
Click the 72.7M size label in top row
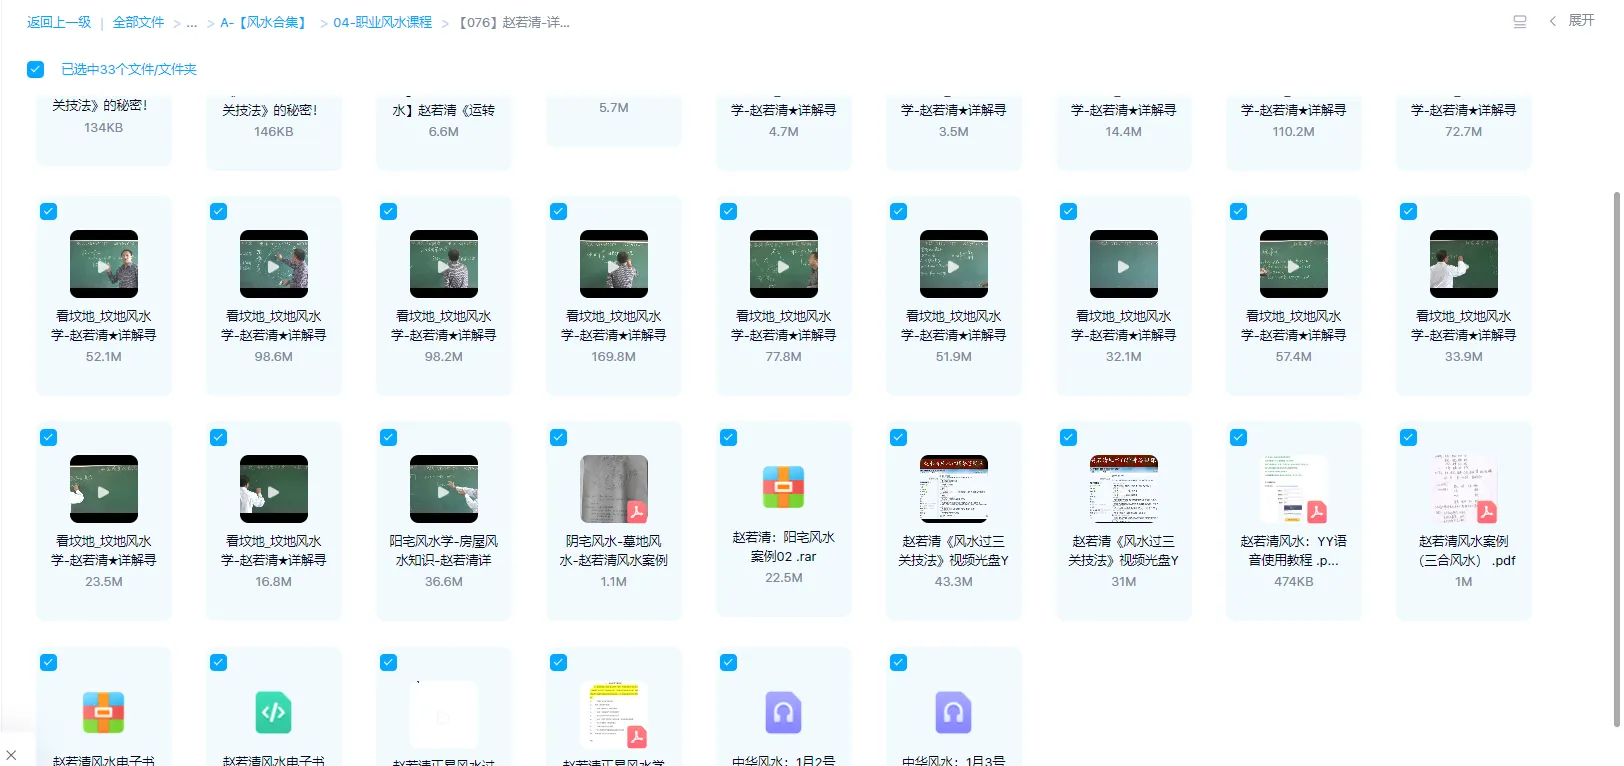click(1464, 131)
